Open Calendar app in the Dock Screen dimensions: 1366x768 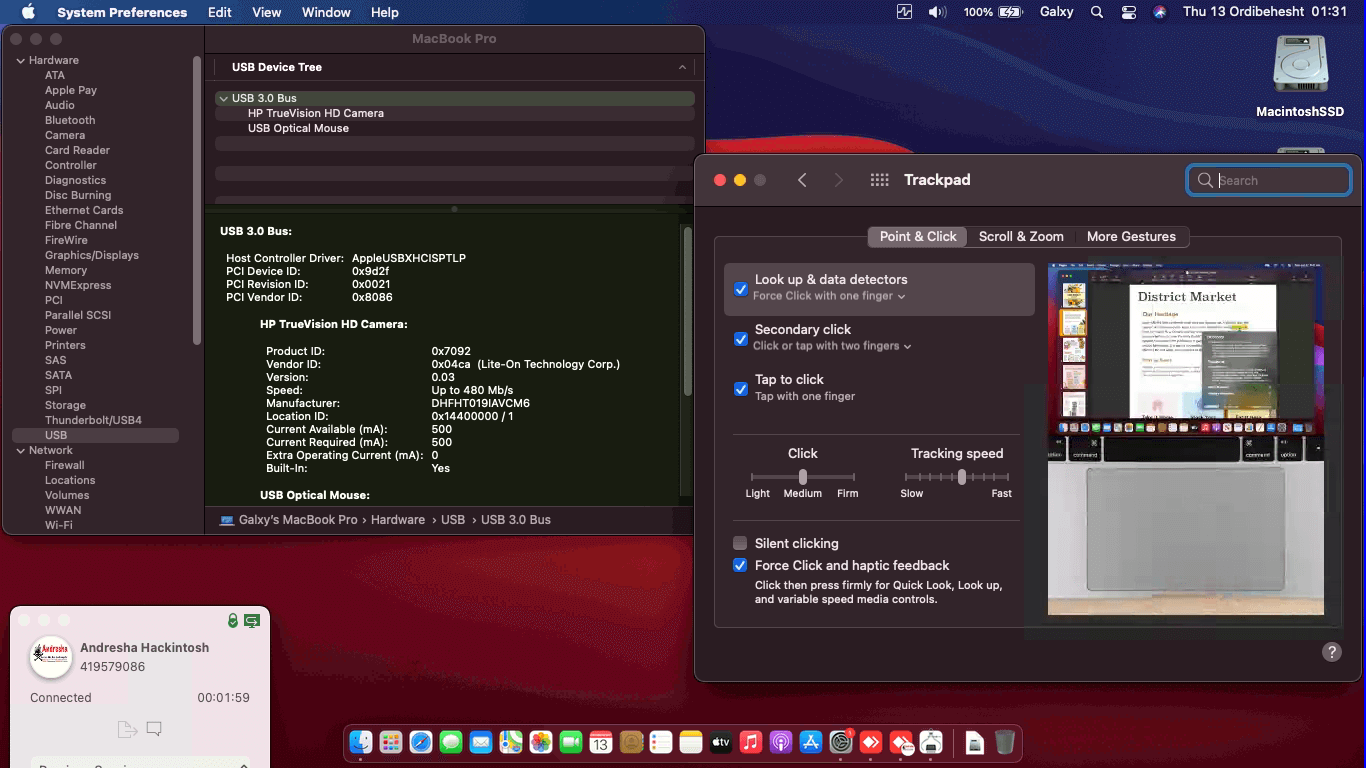point(601,742)
